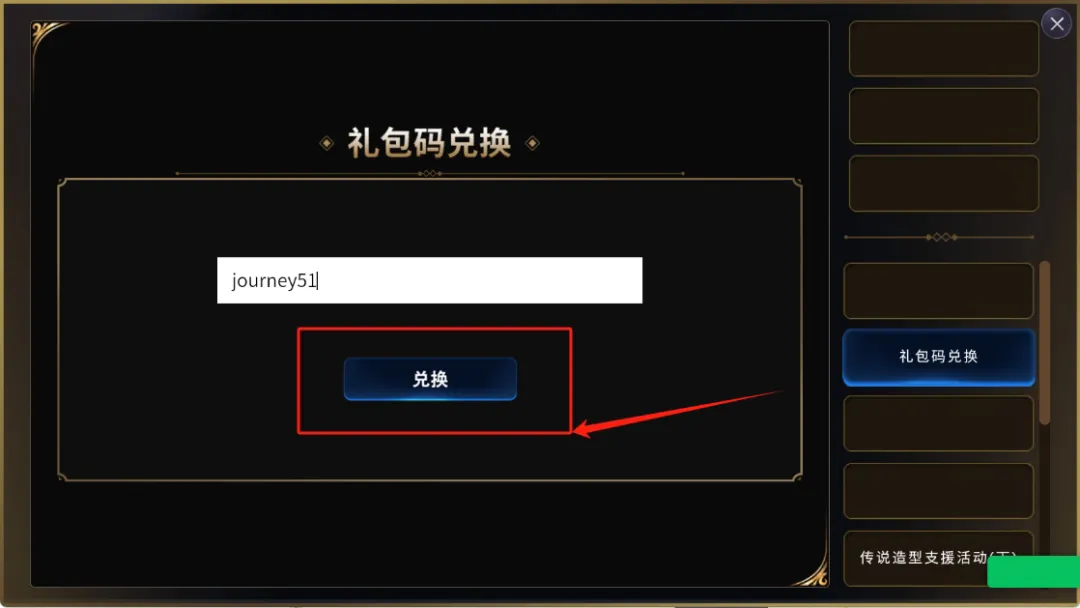1080x608 pixels.
Task: Click the 礼包码兑换 heading text
Action: coord(429,143)
